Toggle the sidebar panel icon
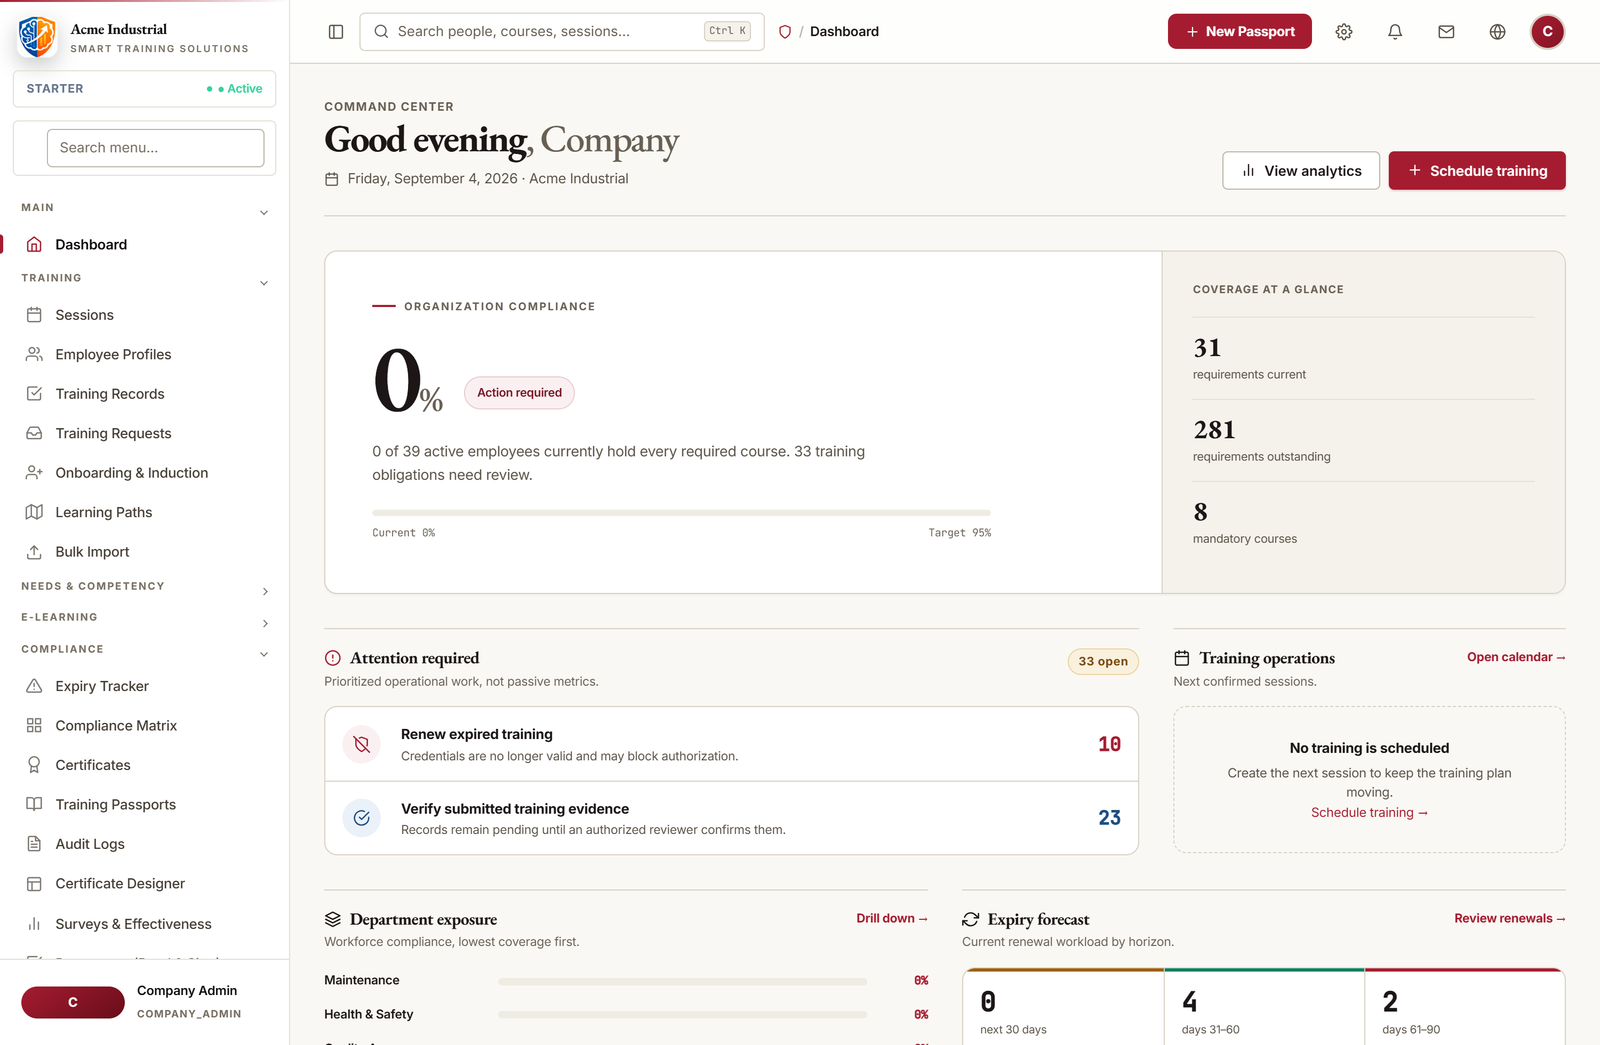 click(x=336, y=32)
